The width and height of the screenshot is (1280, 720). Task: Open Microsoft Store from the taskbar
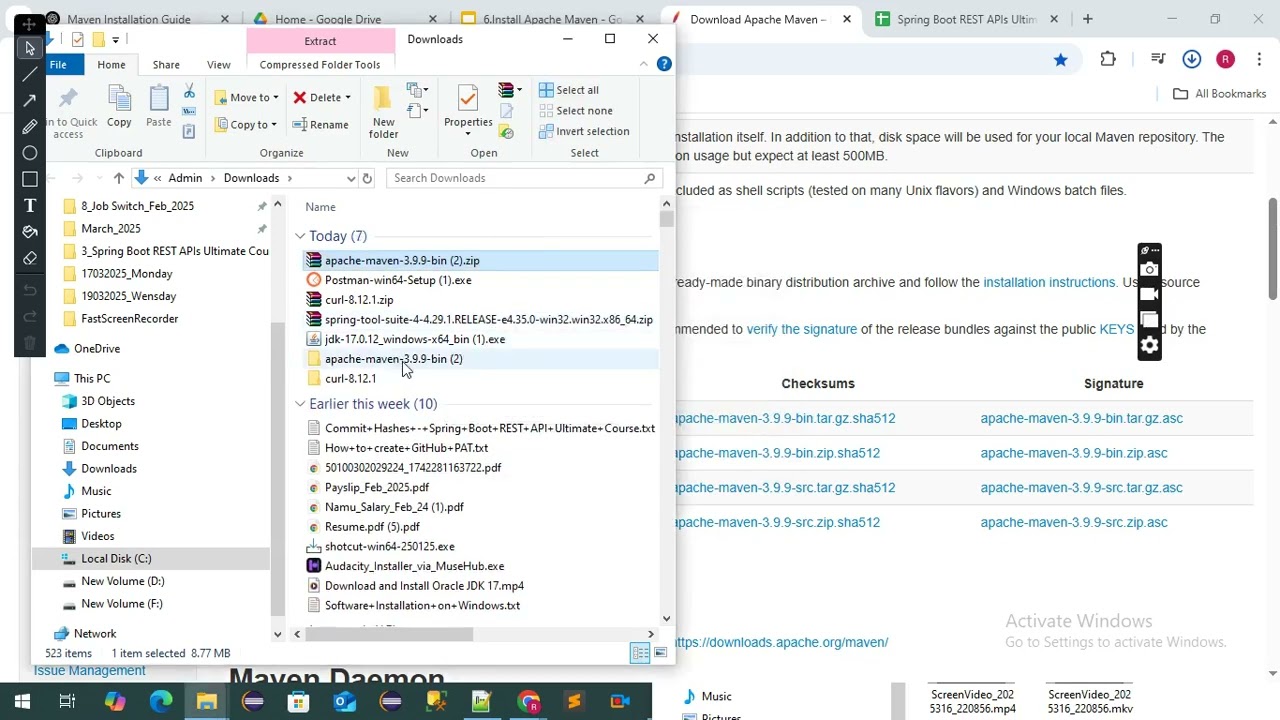pos(298,701)
